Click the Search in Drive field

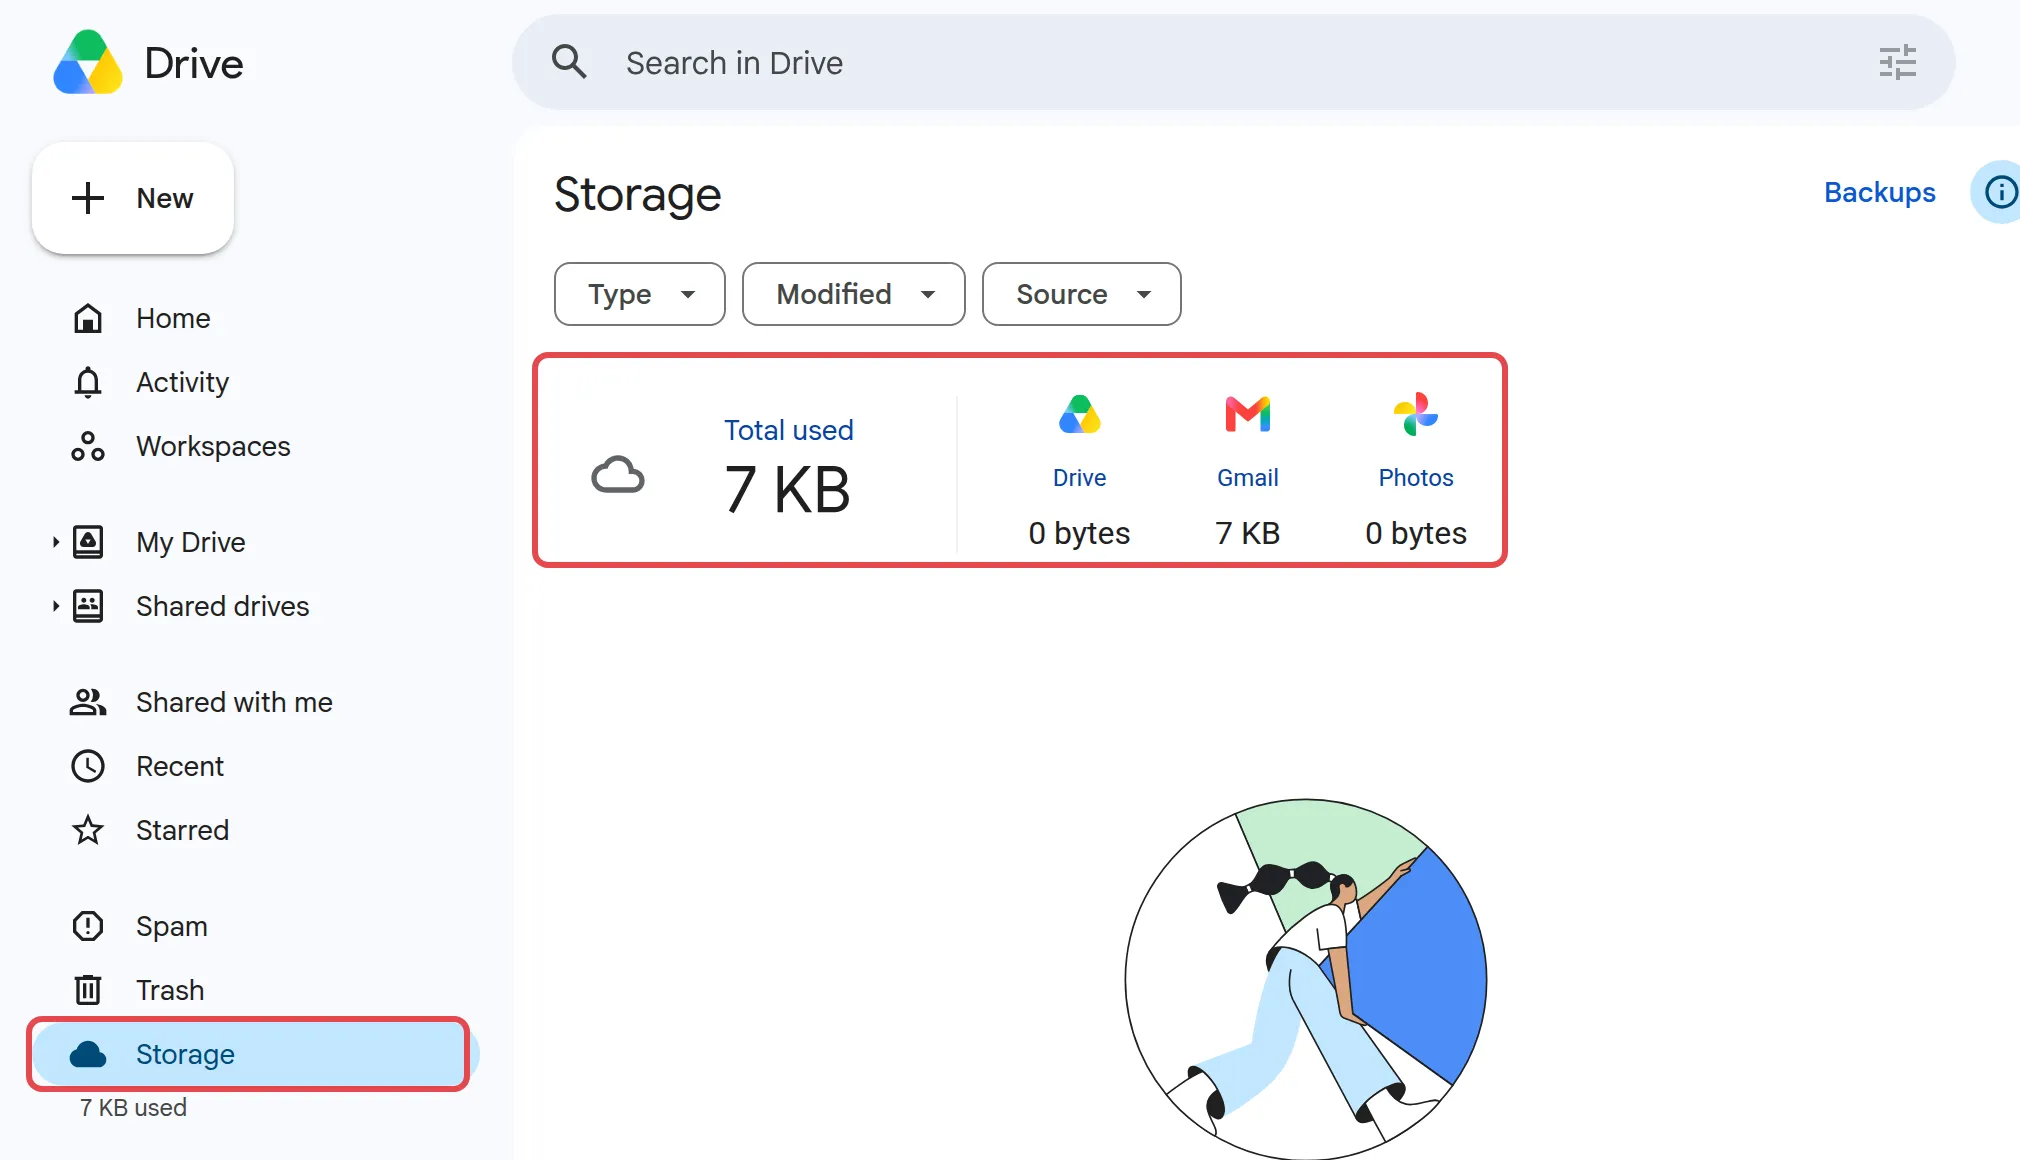tap(1234, 62)
